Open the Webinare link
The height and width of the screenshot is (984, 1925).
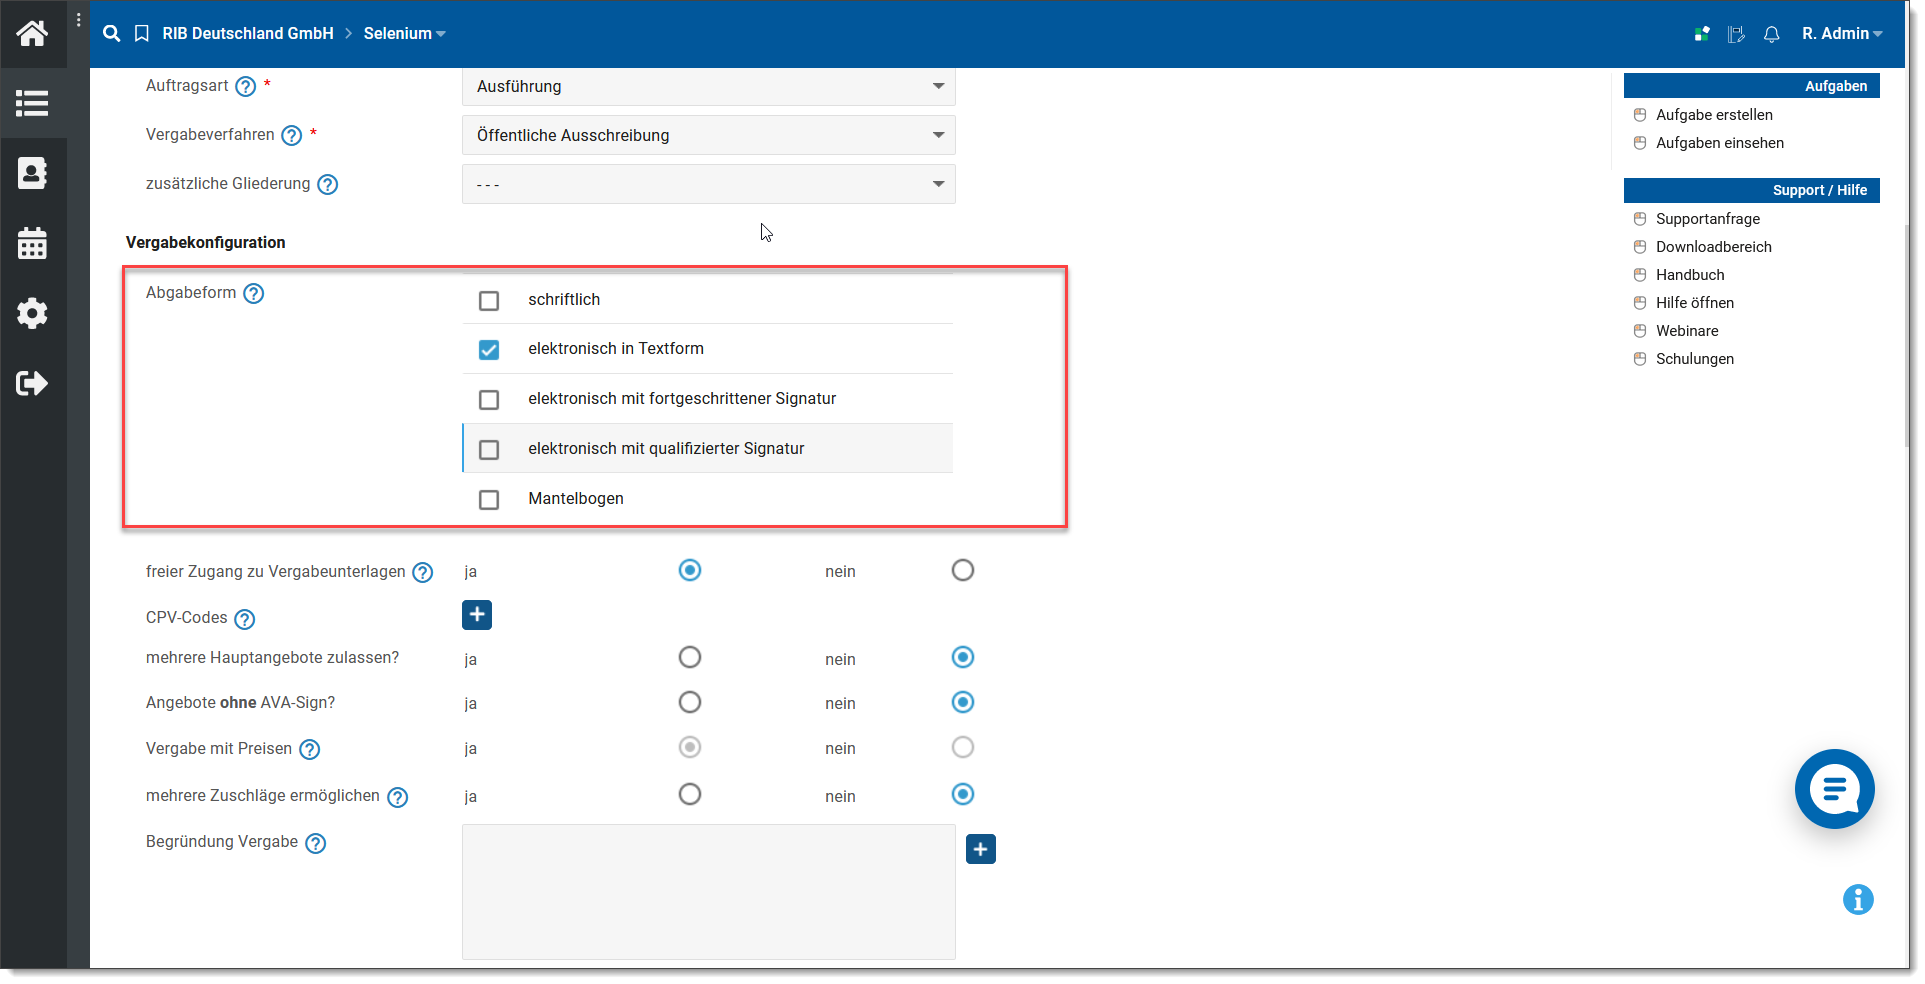coord(1687,331)
